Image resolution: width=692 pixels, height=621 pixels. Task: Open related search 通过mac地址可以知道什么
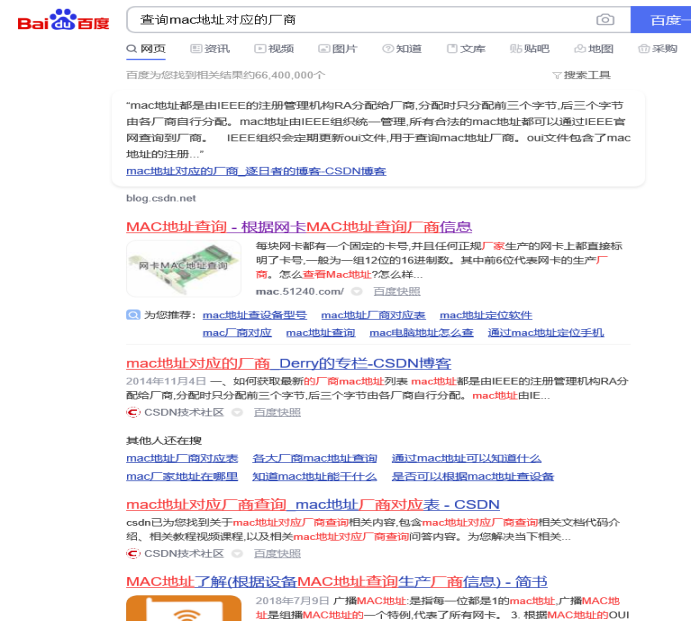tap(466, 458)
